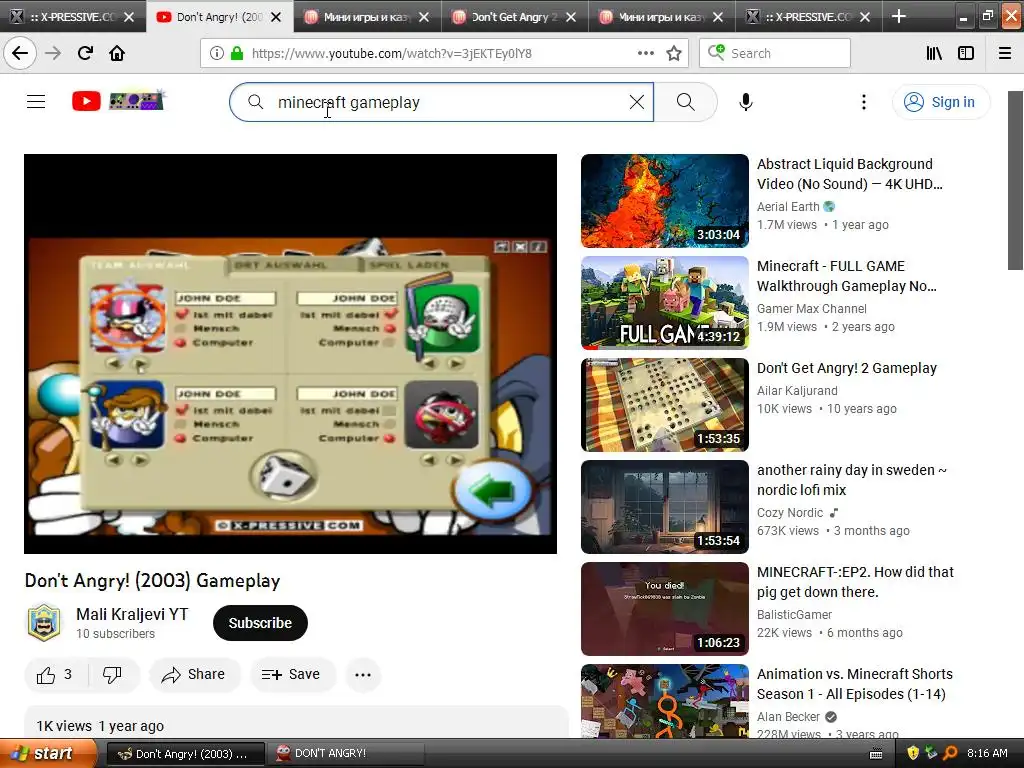Open the YouTube guide hamburger menu
1024x768 pixels.
[x=36, y=102]
